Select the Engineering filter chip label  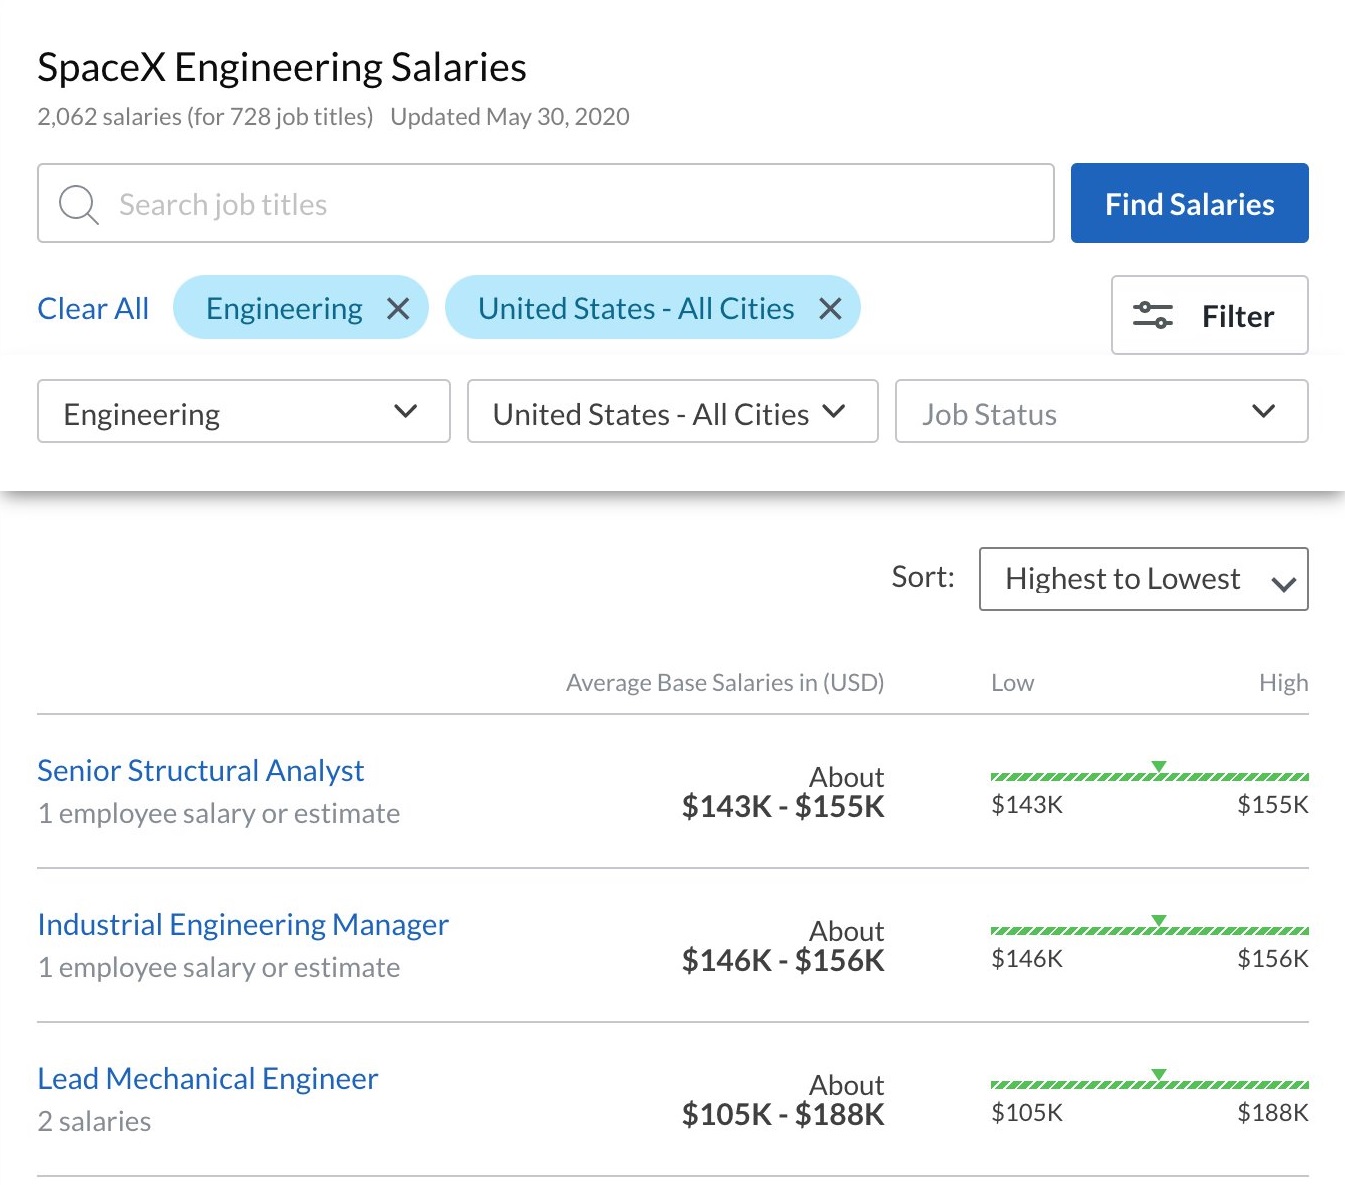click(285, 309)
